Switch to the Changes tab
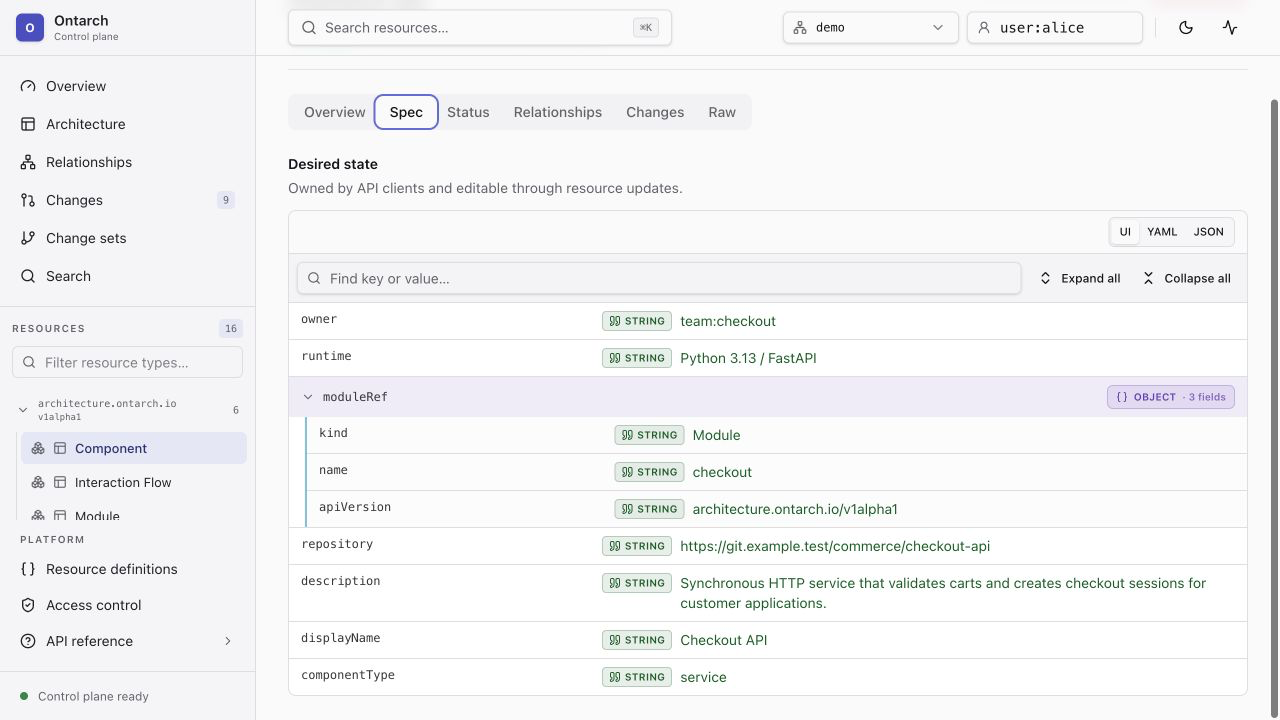The width and height of the screenshot is (1280, 720). pyautogui.click(x=655, y=112)
